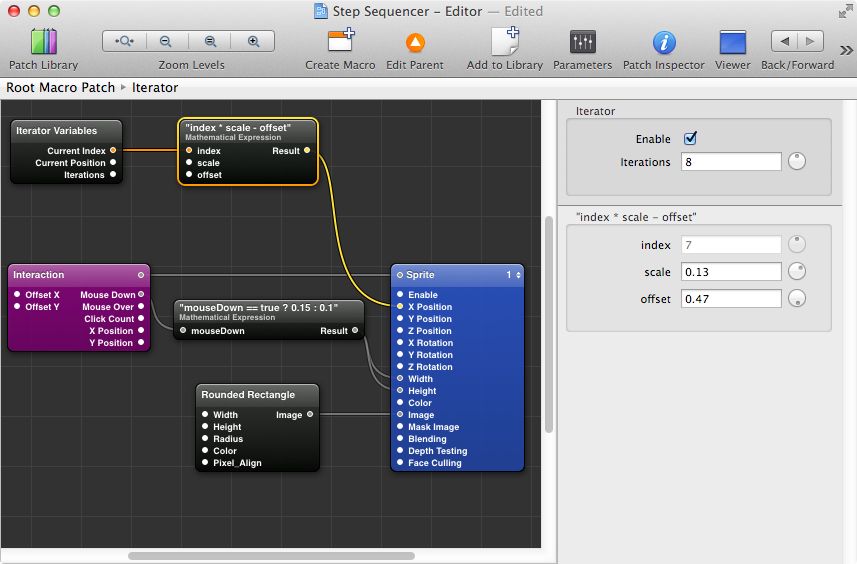Open the Patch Library
Screen dimensions: 857x564
coord(43,42)
